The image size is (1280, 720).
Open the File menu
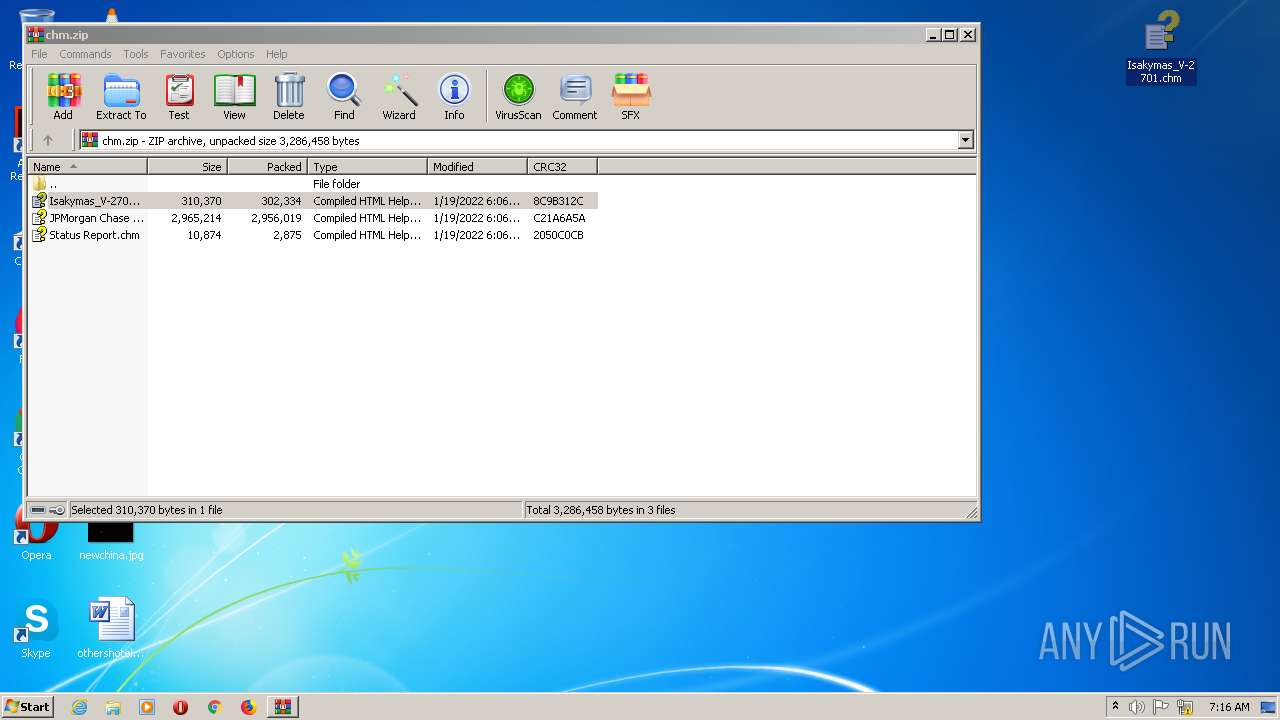(39, 54)
